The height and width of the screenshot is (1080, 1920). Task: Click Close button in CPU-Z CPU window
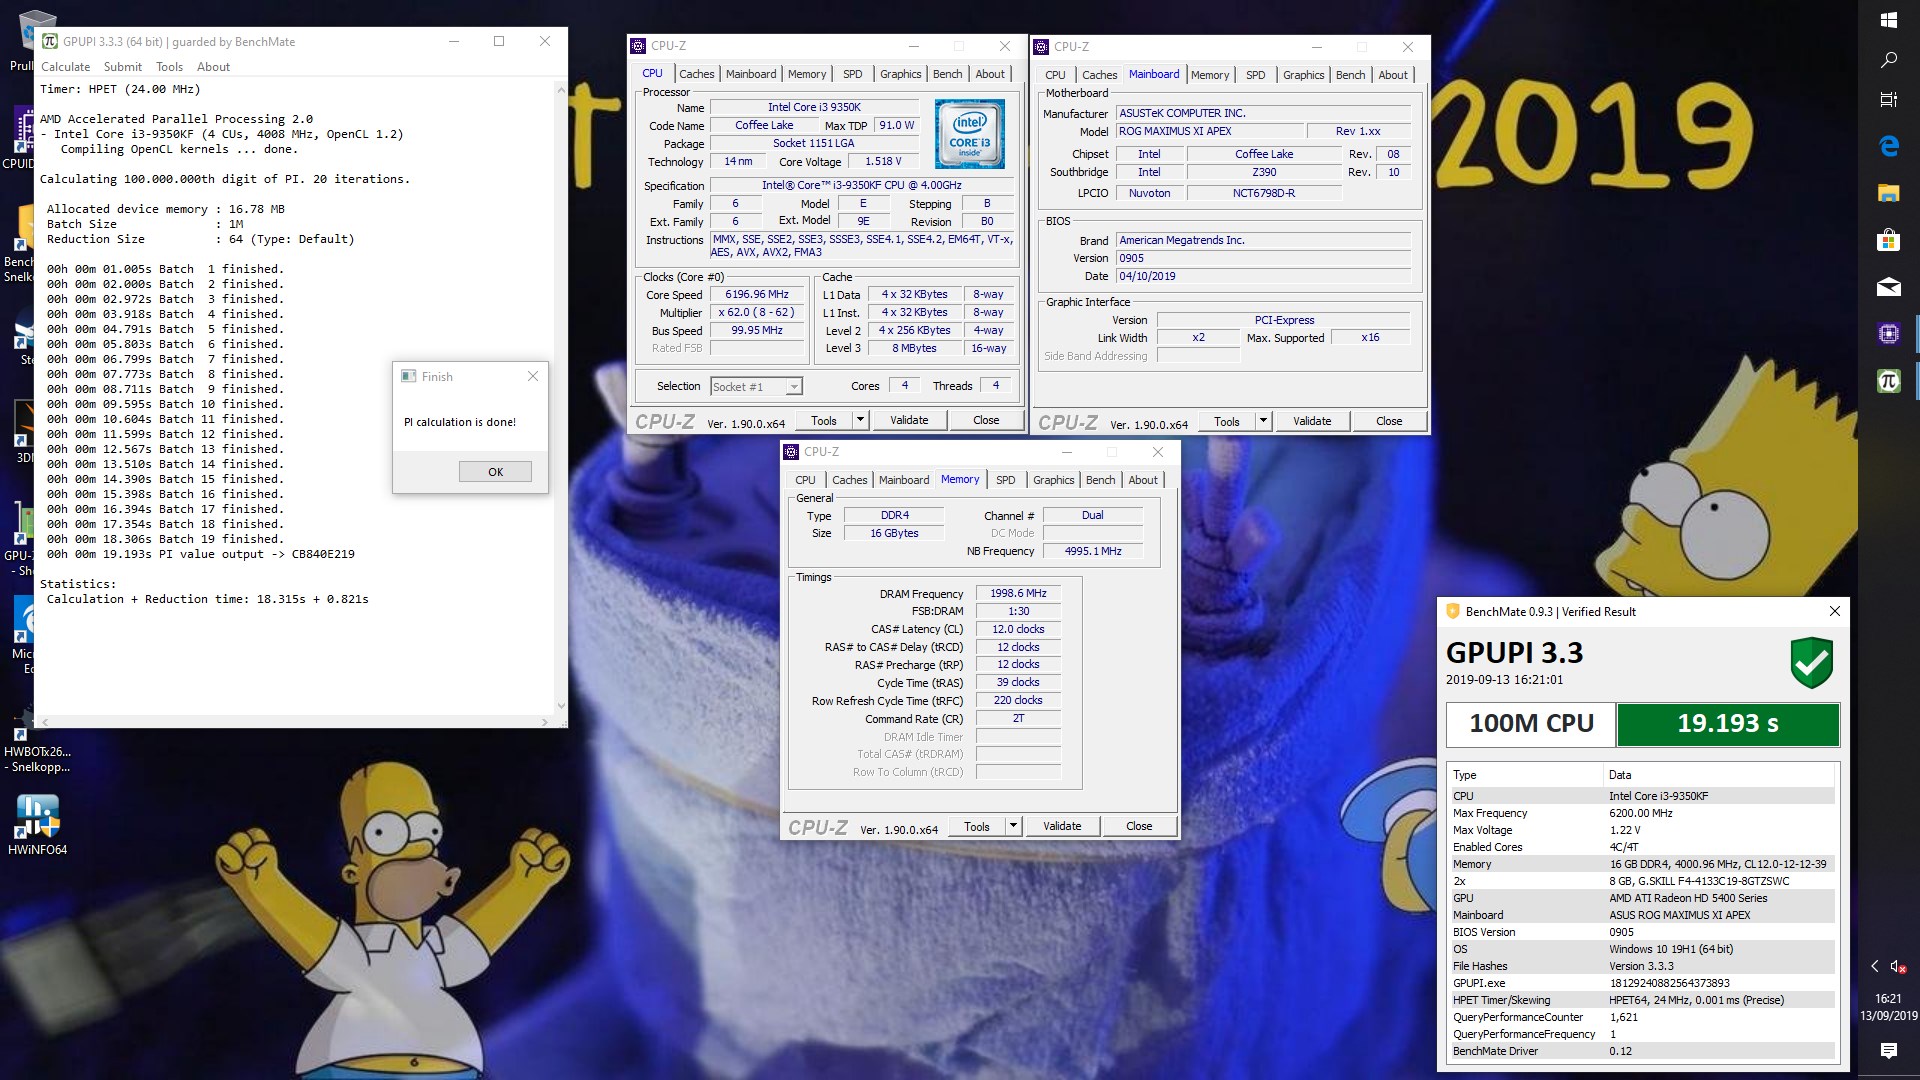(x=985, y=420)
